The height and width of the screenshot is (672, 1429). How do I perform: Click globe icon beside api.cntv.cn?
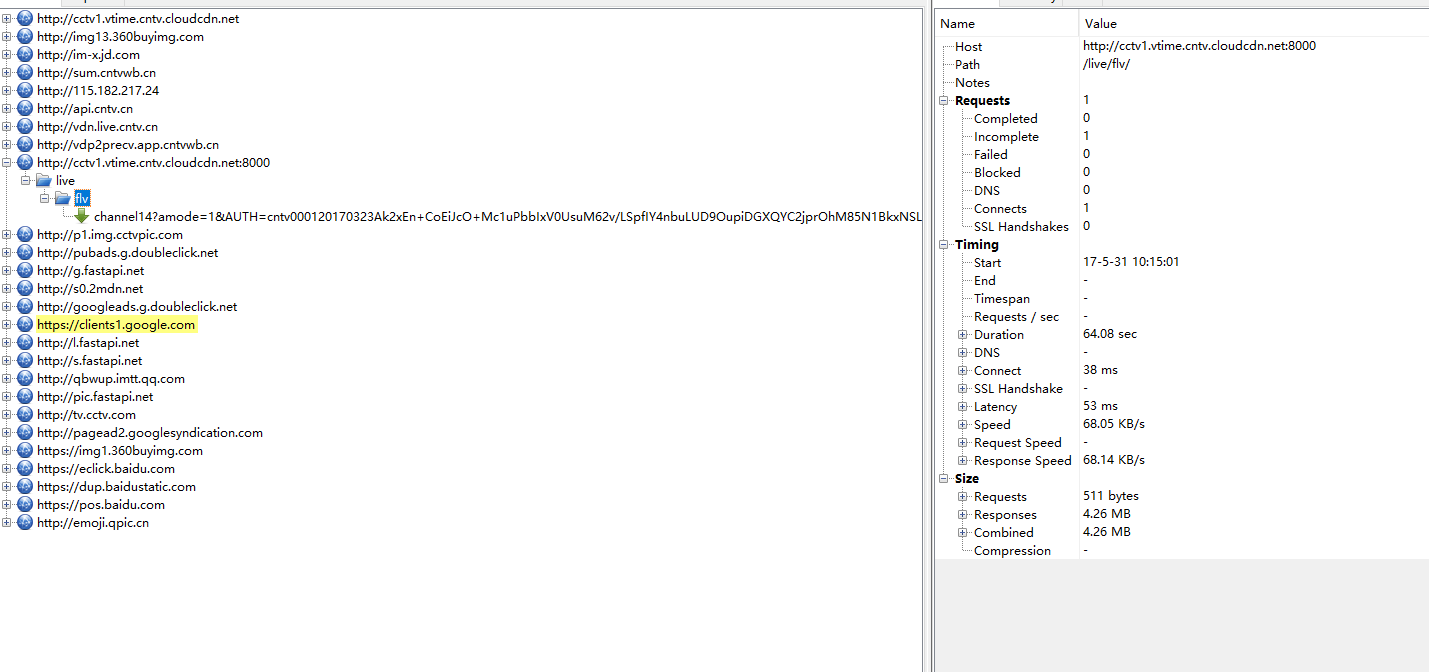(x=25, y=109)
